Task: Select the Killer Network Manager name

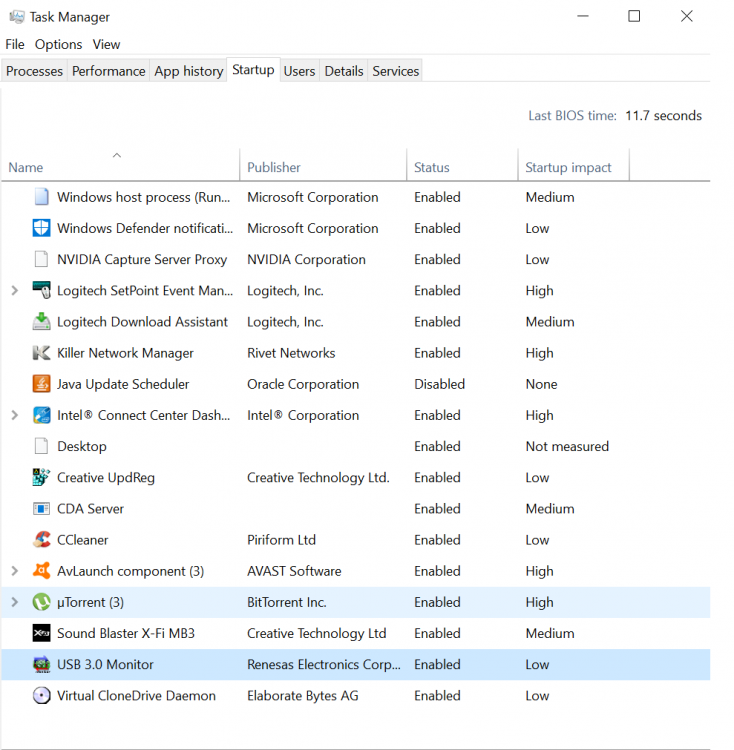Action: coord(125,353)
